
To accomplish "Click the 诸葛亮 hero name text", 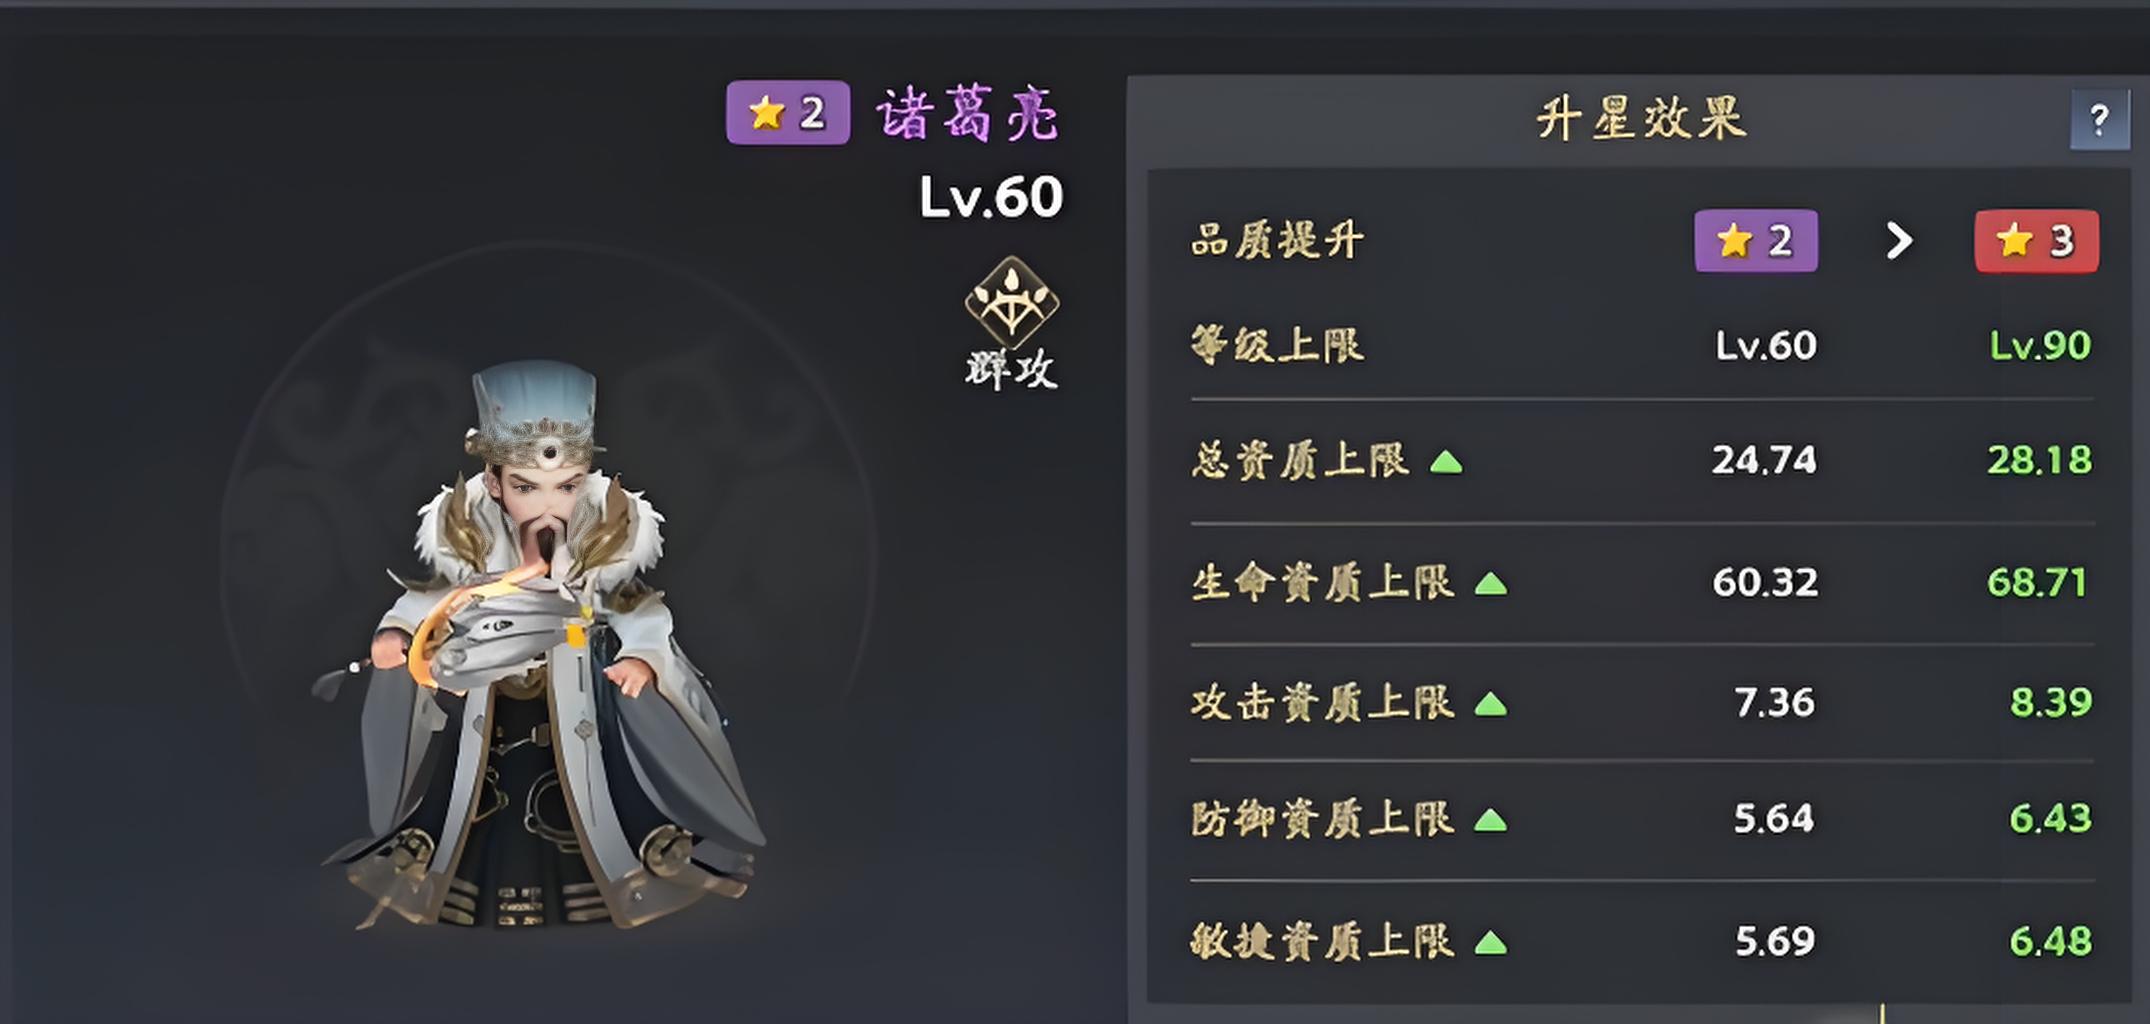I will coord(968,114).
